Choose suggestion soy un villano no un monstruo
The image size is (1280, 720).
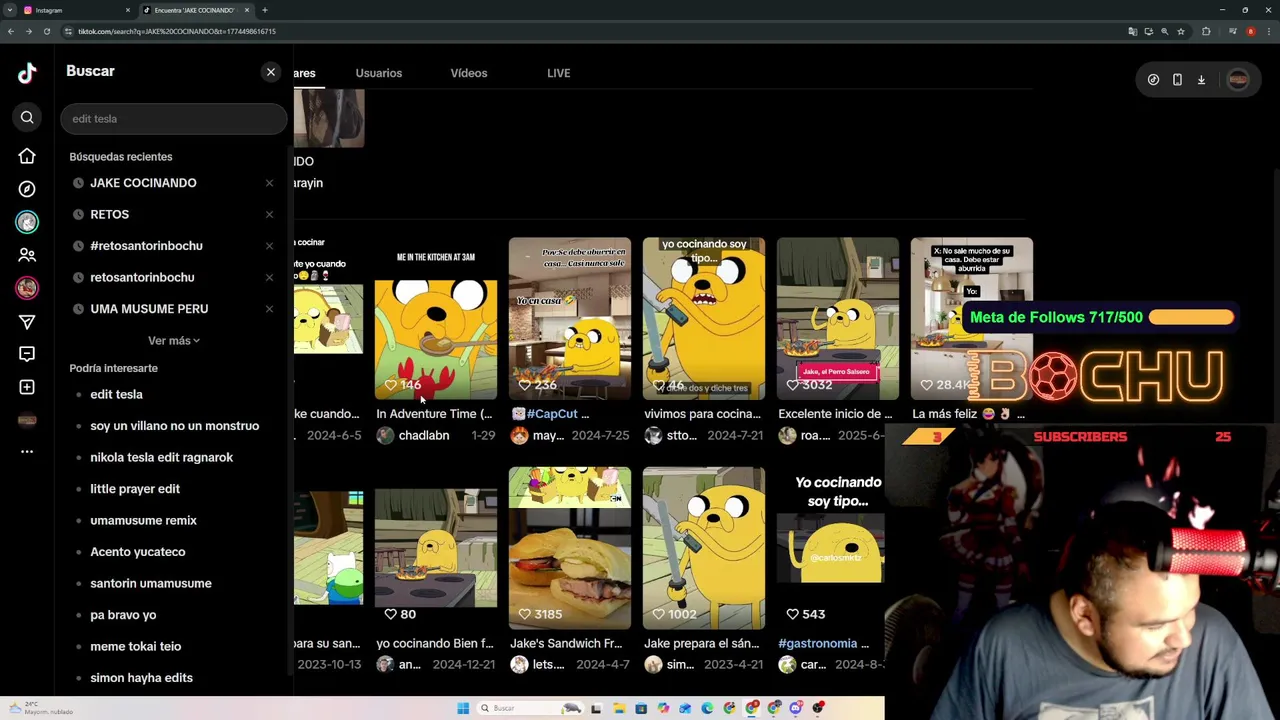pyautogui.click(x=175, y=426)
